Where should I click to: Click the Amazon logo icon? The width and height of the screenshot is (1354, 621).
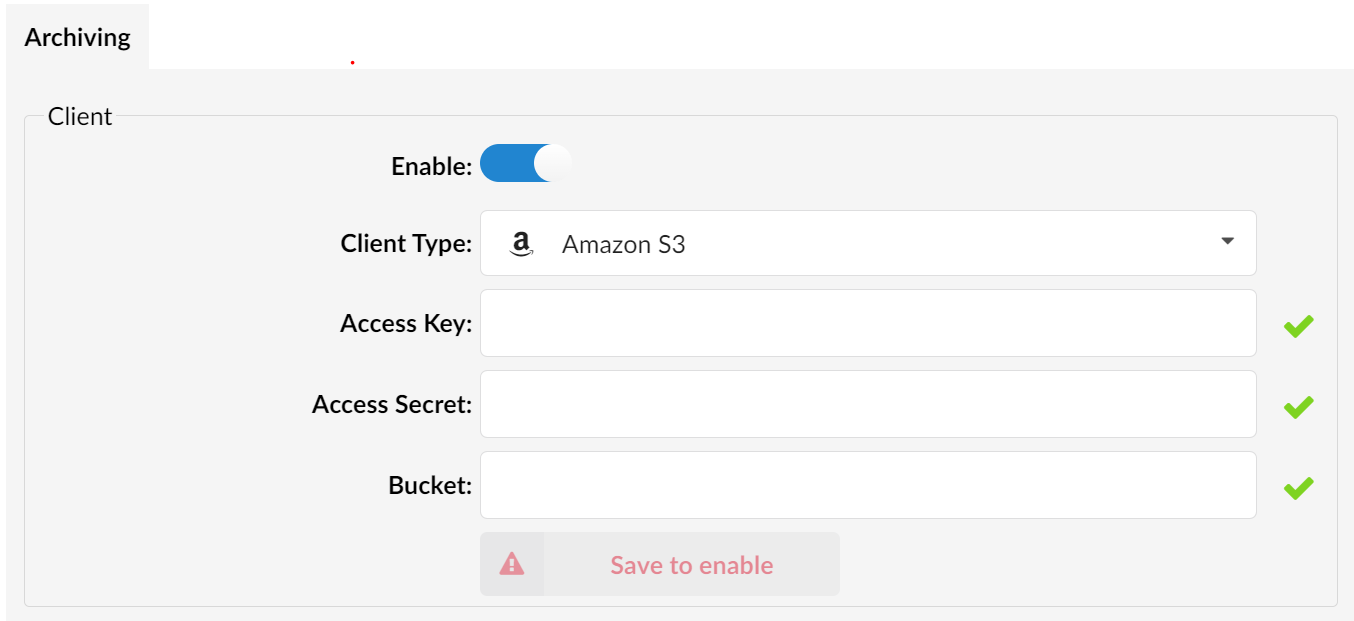pyautogui.click(x=520, y=244)
